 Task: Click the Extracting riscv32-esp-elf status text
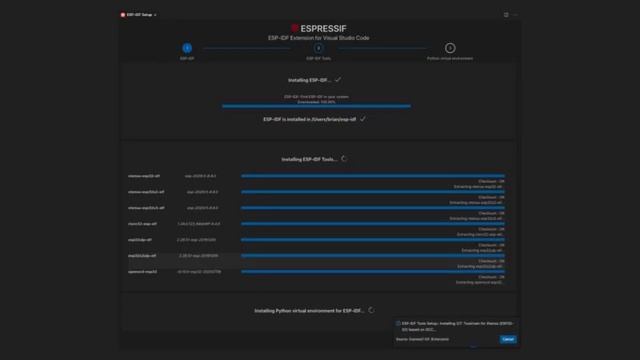point(480,235)
